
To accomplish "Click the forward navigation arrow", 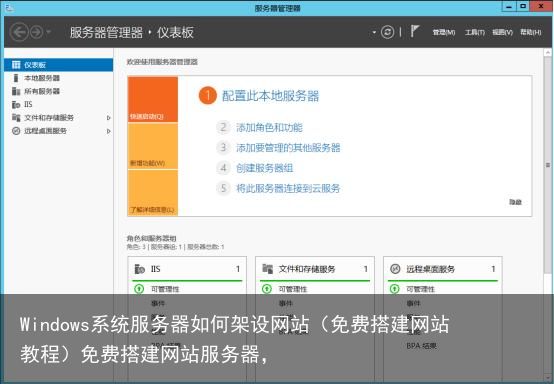I will 36,32.
